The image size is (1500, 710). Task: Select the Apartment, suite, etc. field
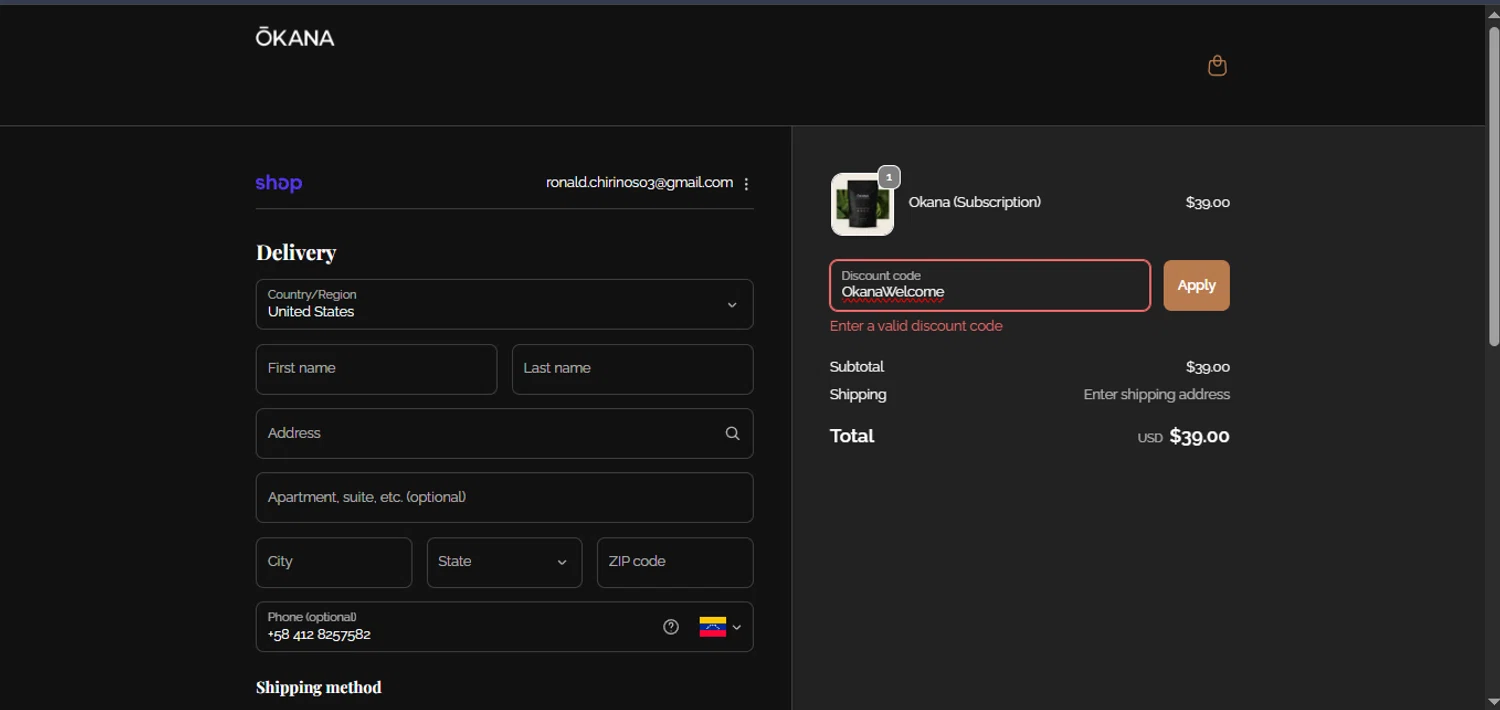[504, 497]
